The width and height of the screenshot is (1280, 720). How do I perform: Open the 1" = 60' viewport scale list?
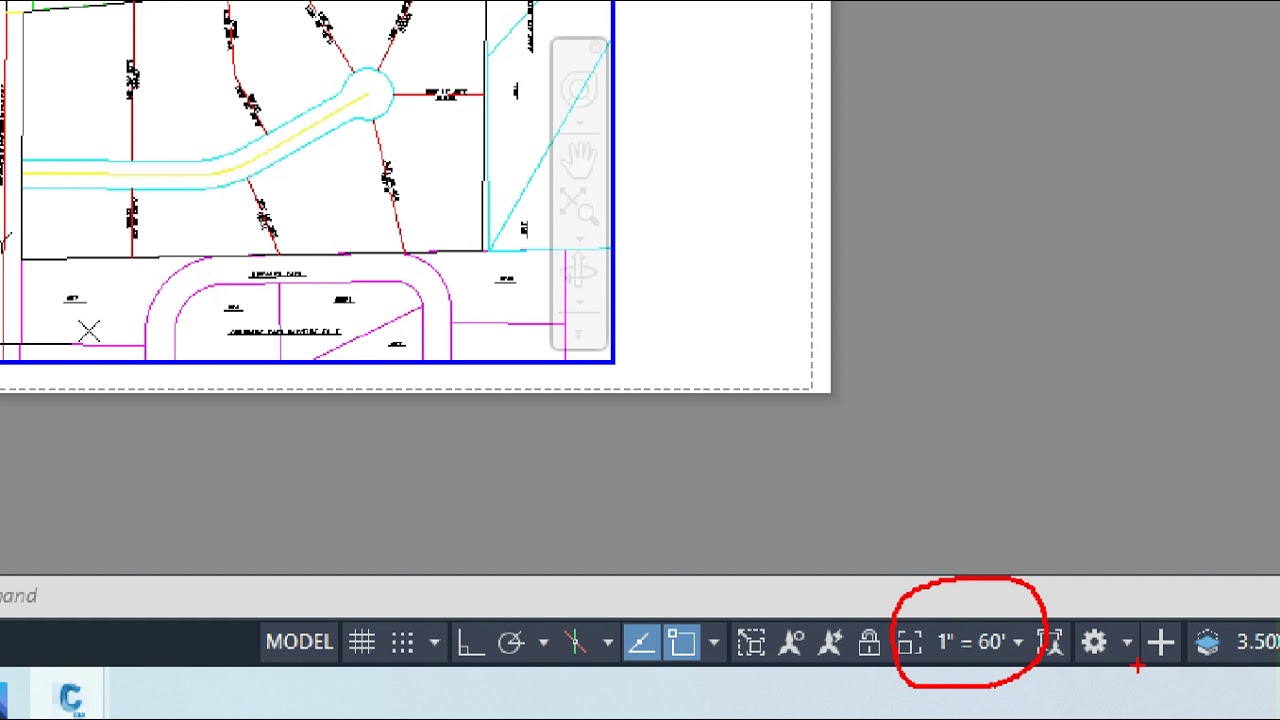pyautogui.click(x=980, y=642)
